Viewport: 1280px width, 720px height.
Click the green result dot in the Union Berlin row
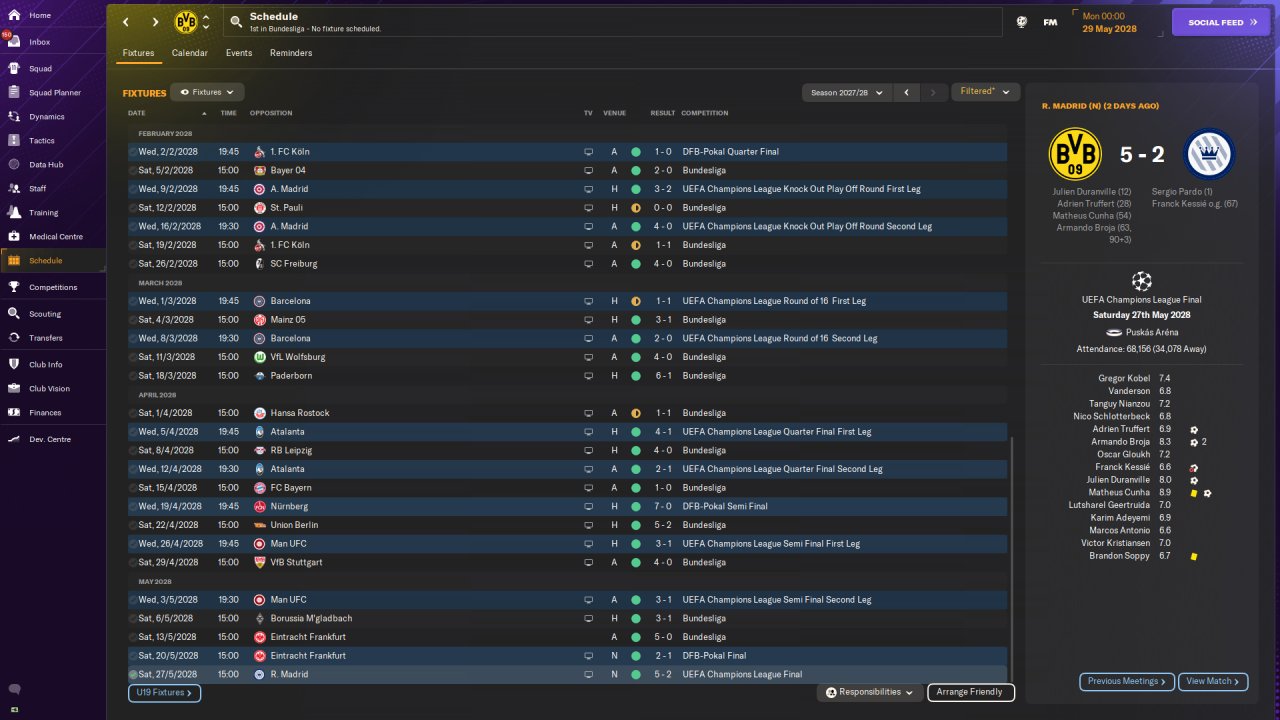coord(635,525)
